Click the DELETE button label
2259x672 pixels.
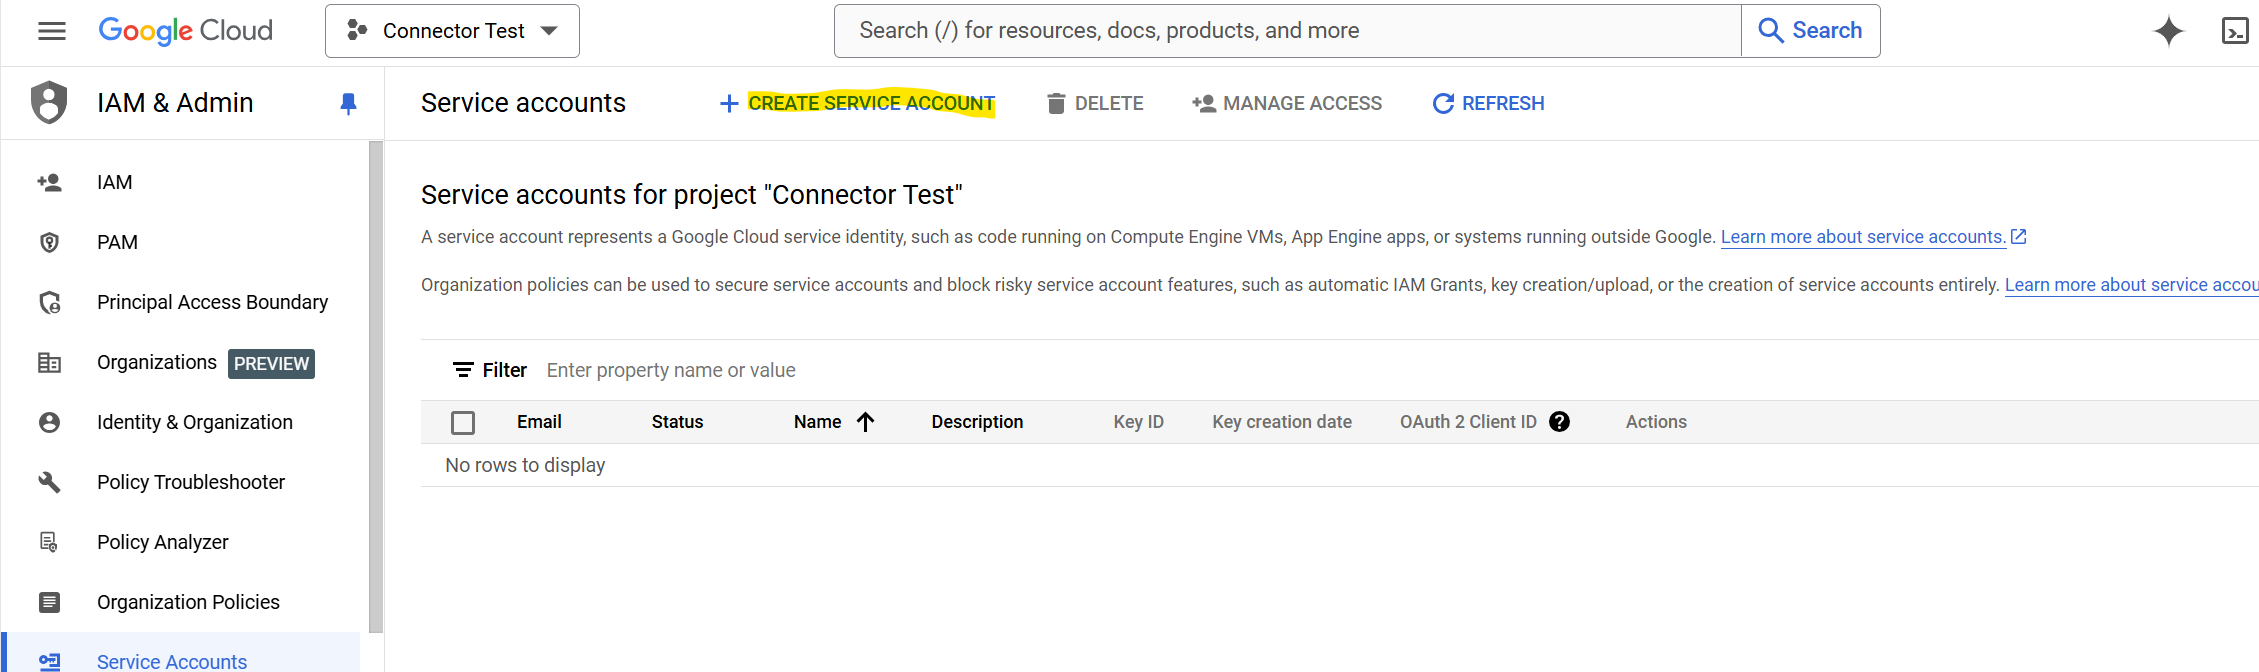(x=1109, y=103)
